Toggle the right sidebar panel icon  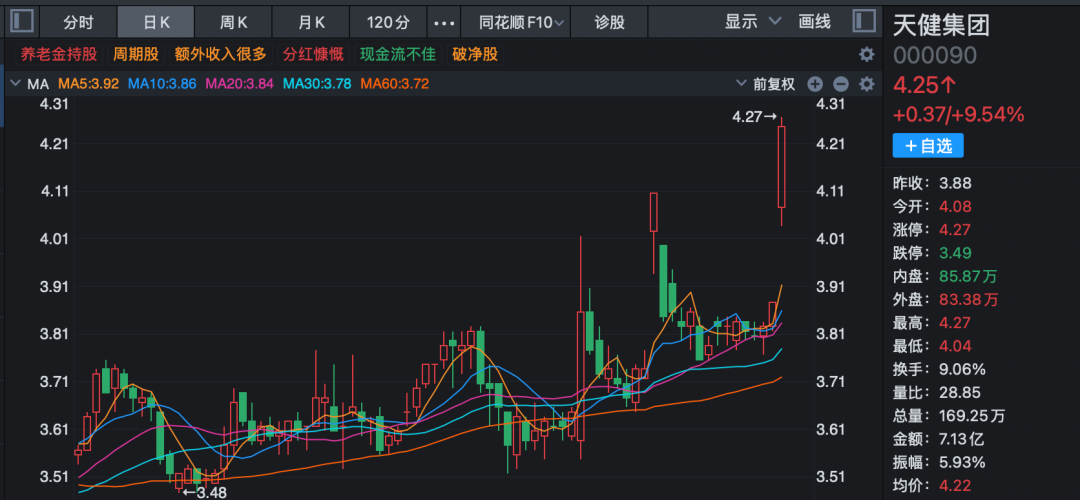863,21
